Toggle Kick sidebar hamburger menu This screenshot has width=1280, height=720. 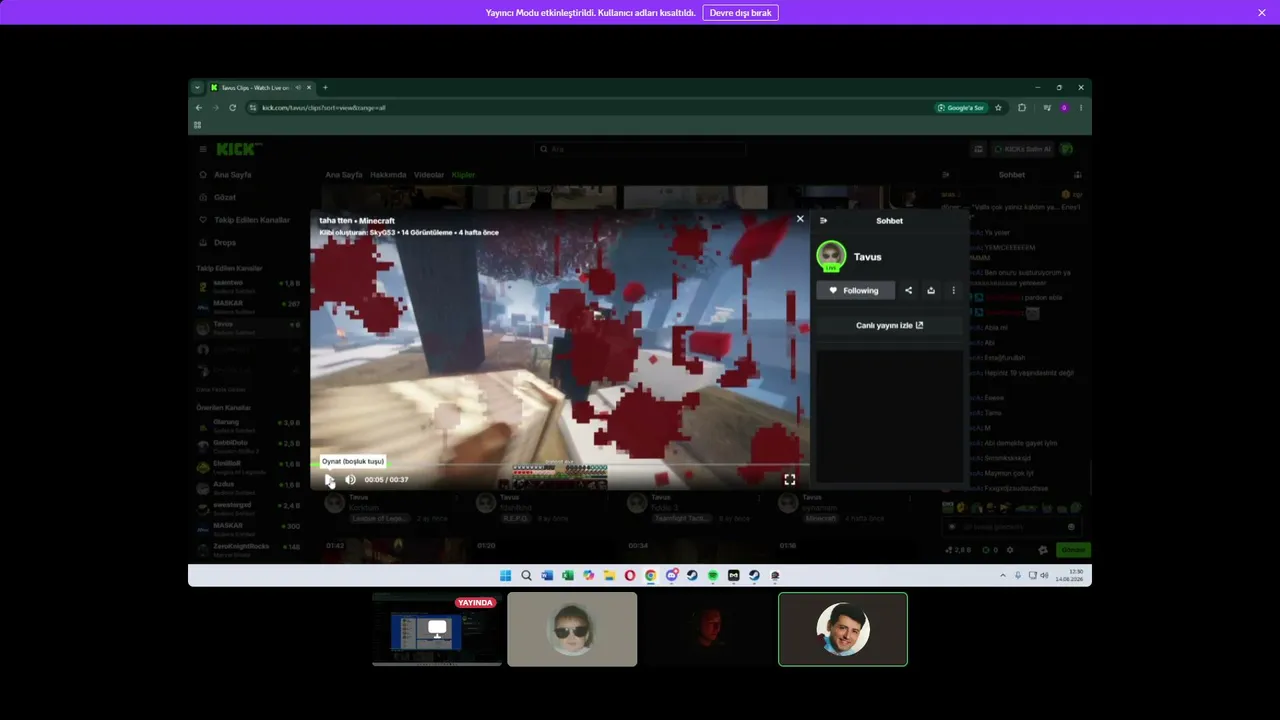(x=203, y=149)
